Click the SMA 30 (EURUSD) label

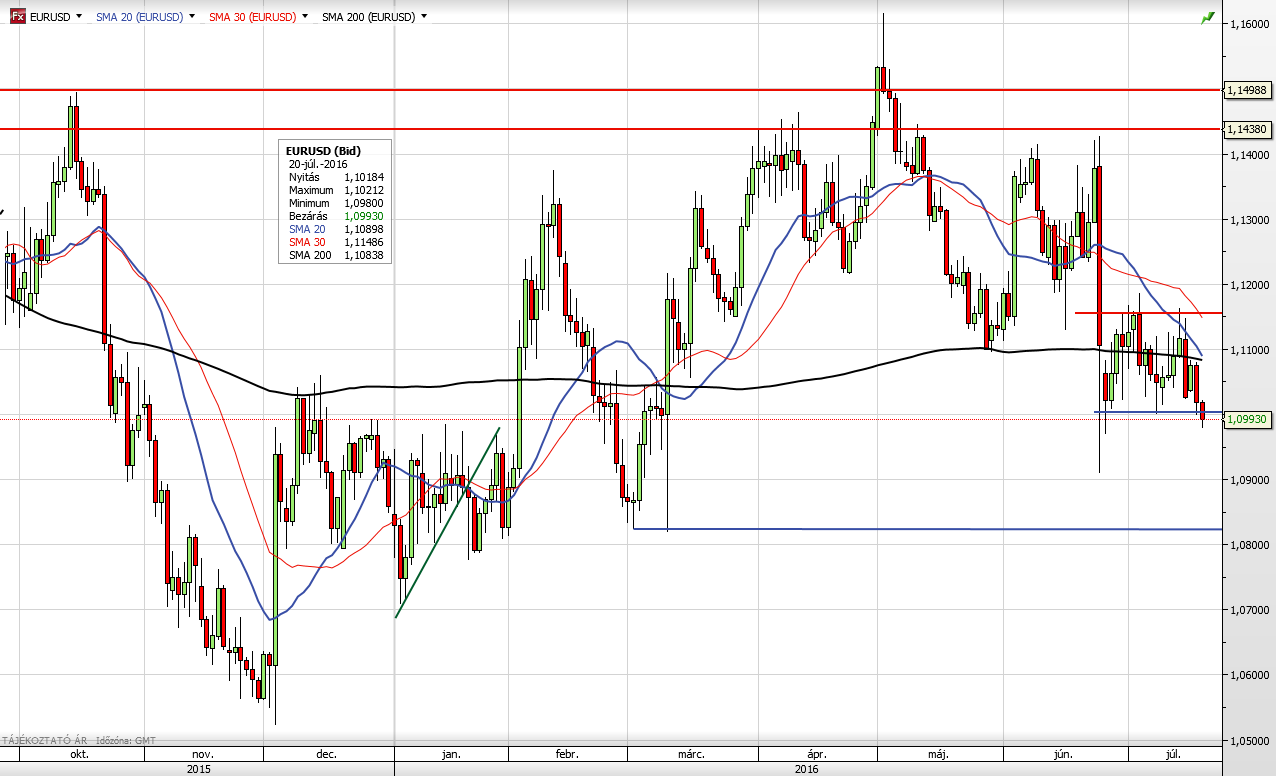(252, 17)
